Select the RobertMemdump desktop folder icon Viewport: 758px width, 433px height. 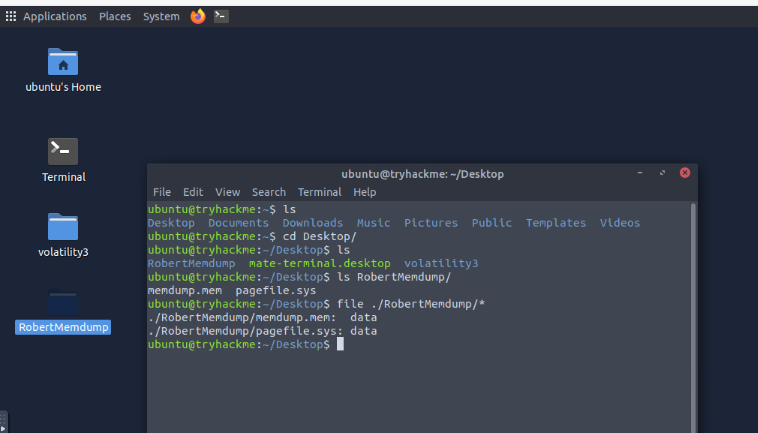click(63, 302)
